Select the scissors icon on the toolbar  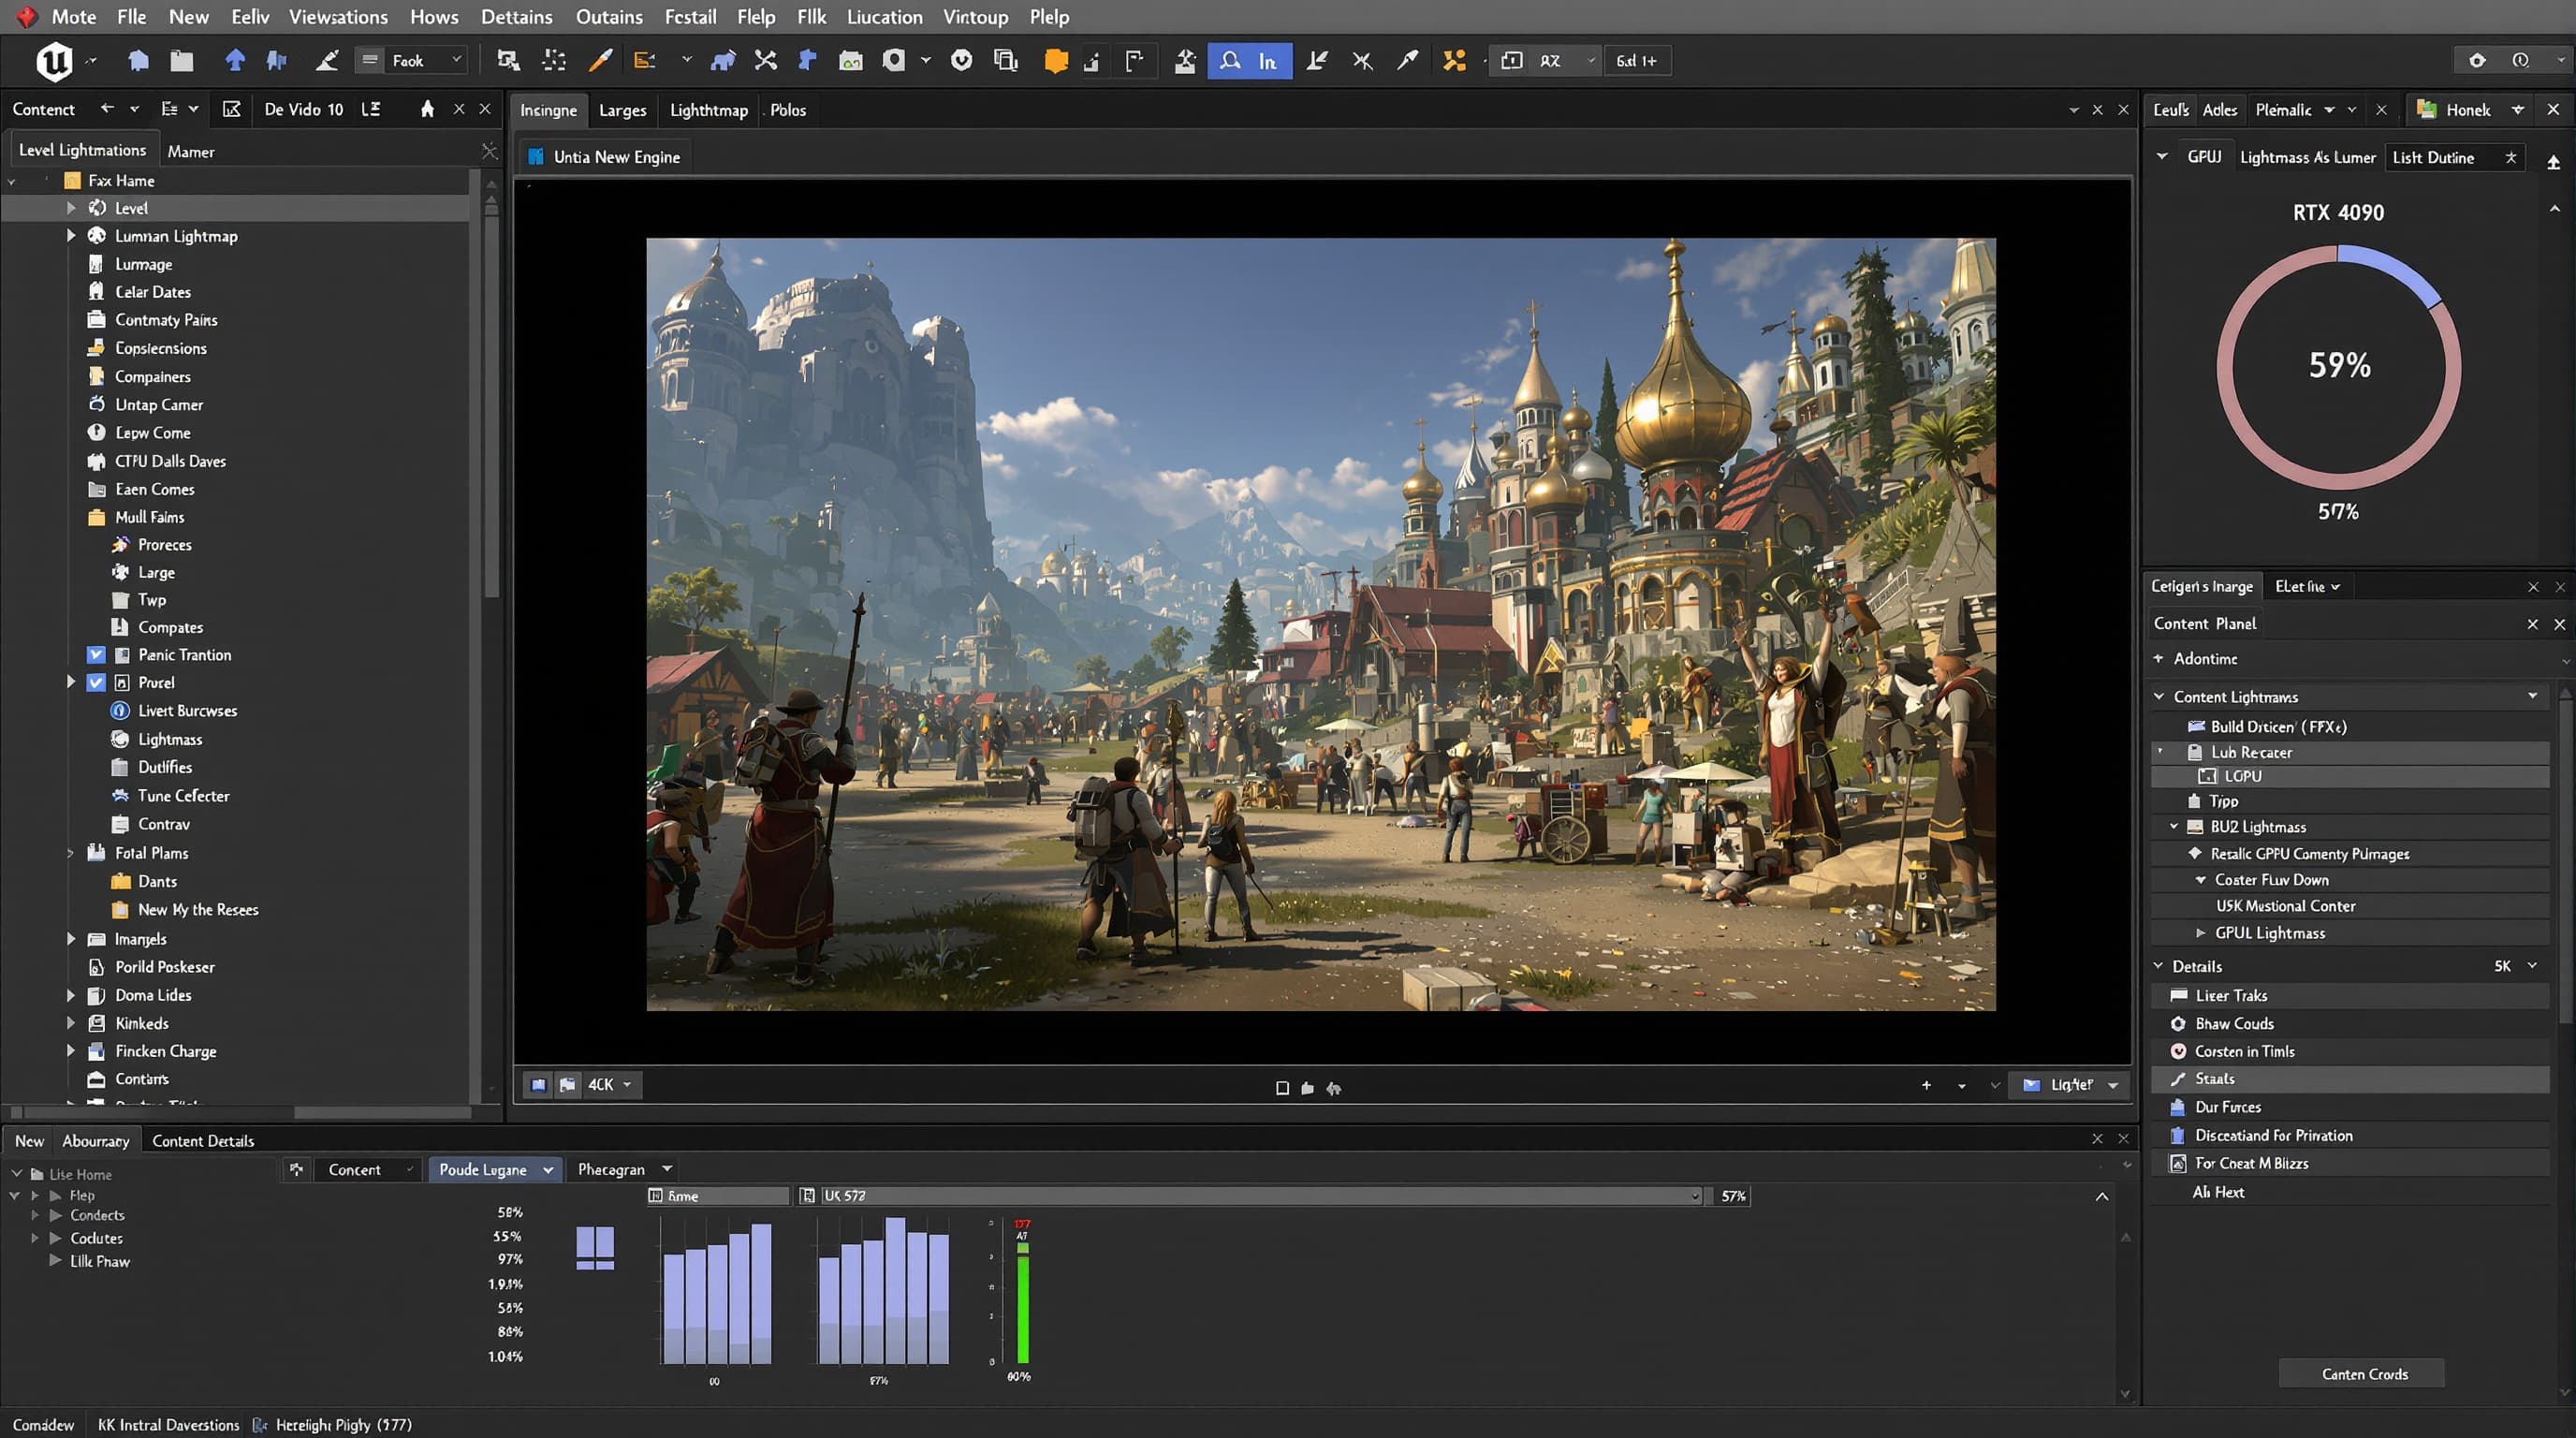[x=765, y=60]
